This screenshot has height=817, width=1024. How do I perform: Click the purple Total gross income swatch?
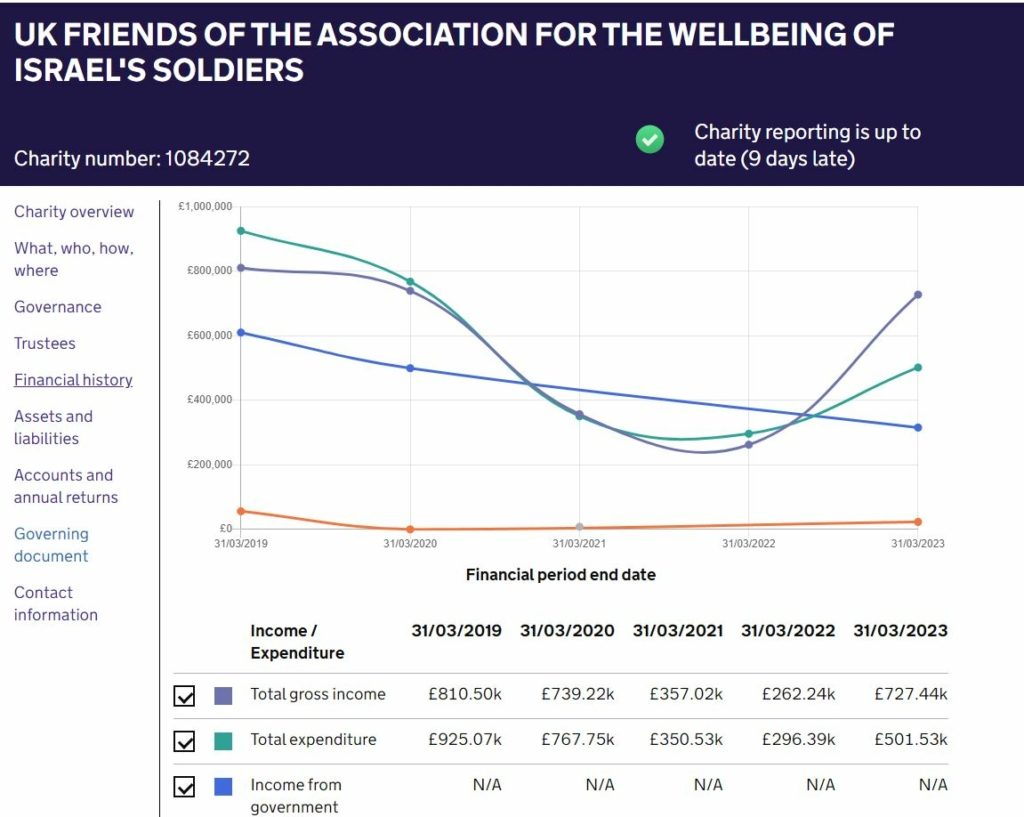223,696
